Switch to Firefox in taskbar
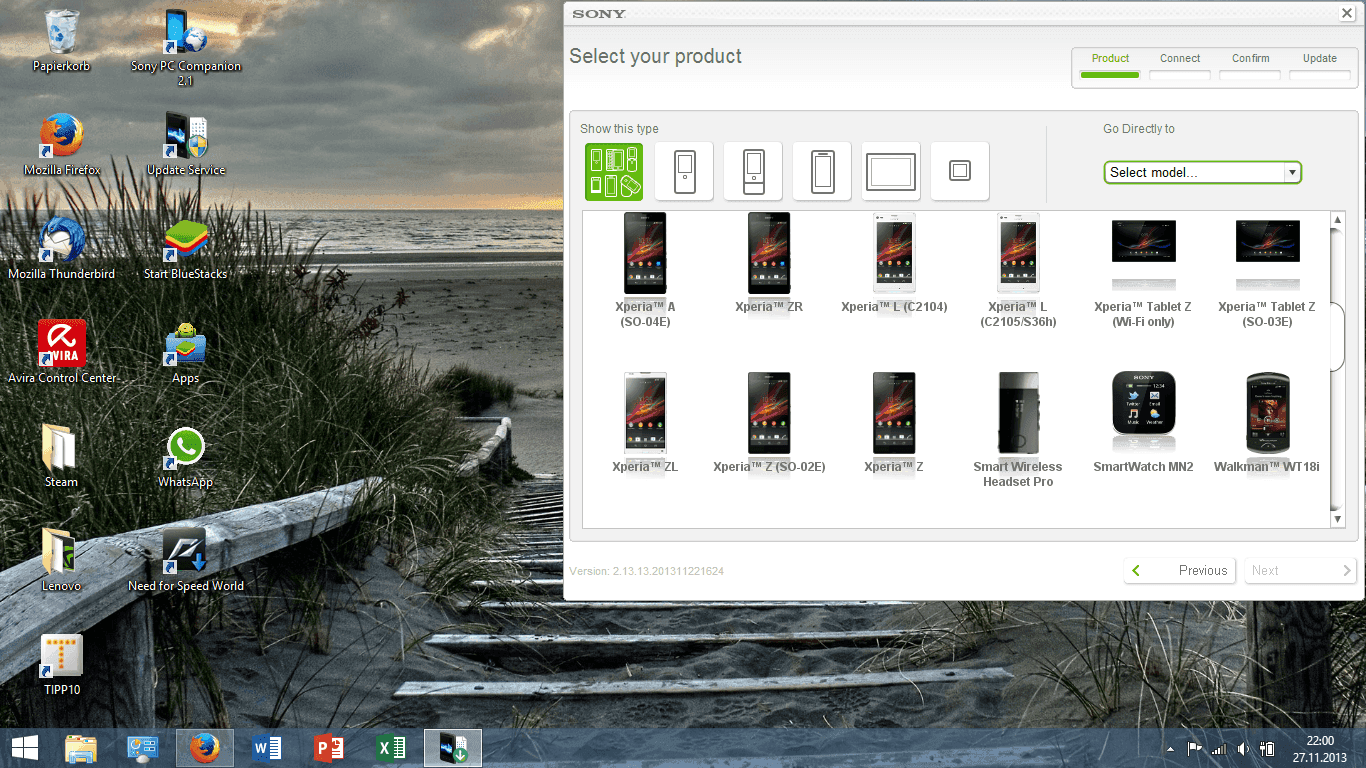The image size is (1366, 768). pyautogui.click(x=205, y=748)
